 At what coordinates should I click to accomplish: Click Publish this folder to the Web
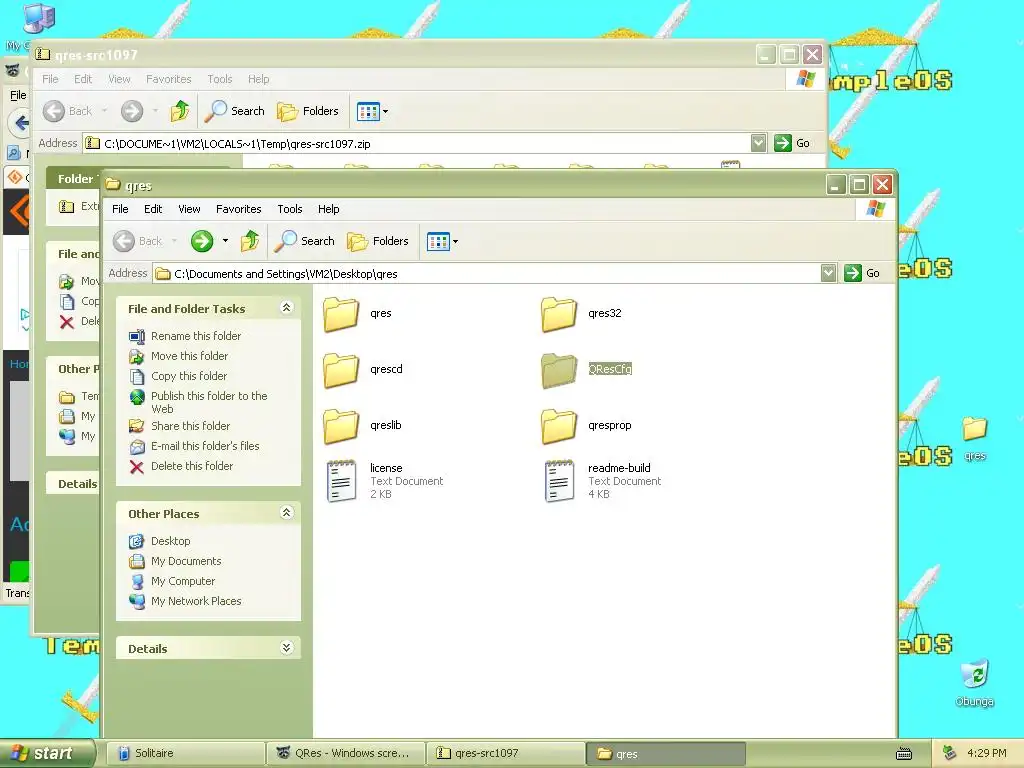[x=209, y=402]
